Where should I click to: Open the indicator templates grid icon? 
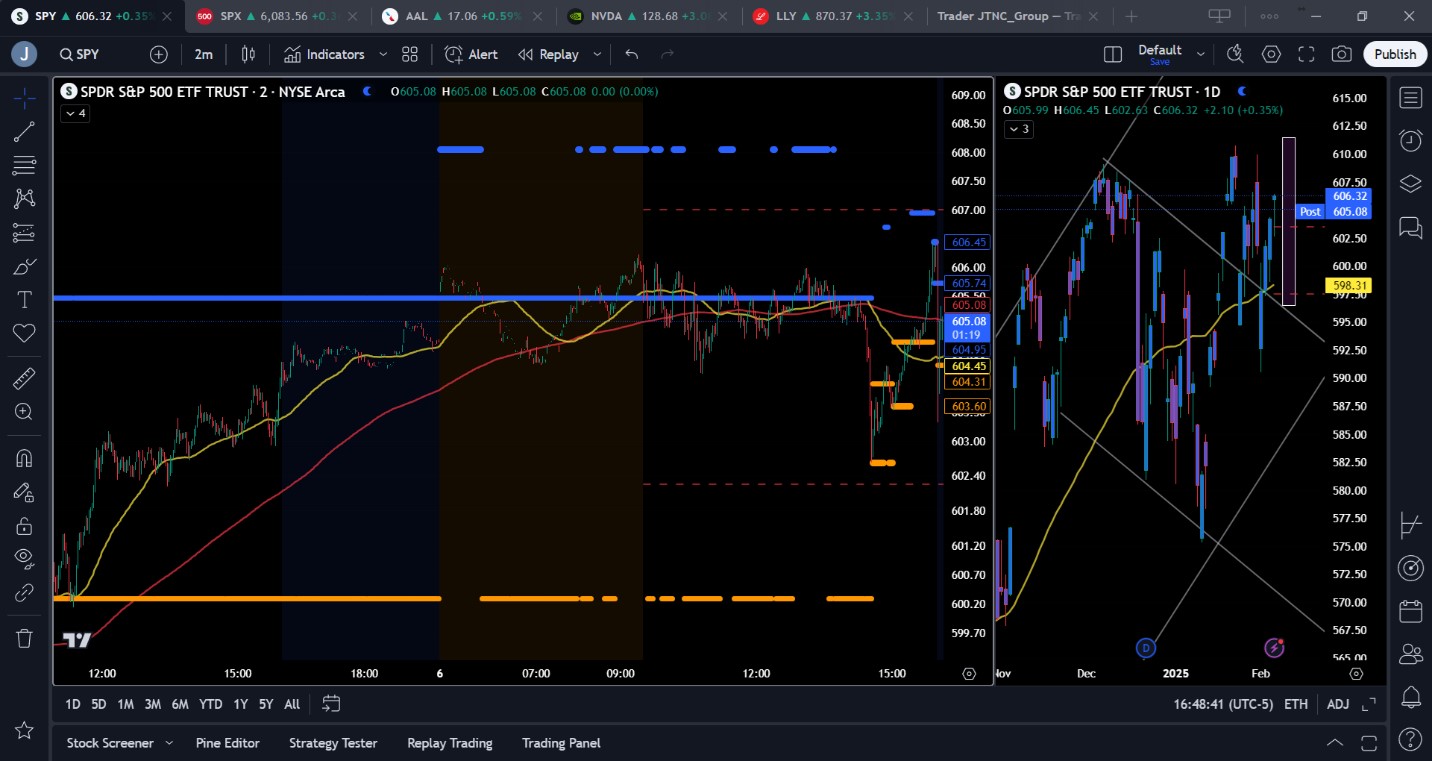point(410,54)
